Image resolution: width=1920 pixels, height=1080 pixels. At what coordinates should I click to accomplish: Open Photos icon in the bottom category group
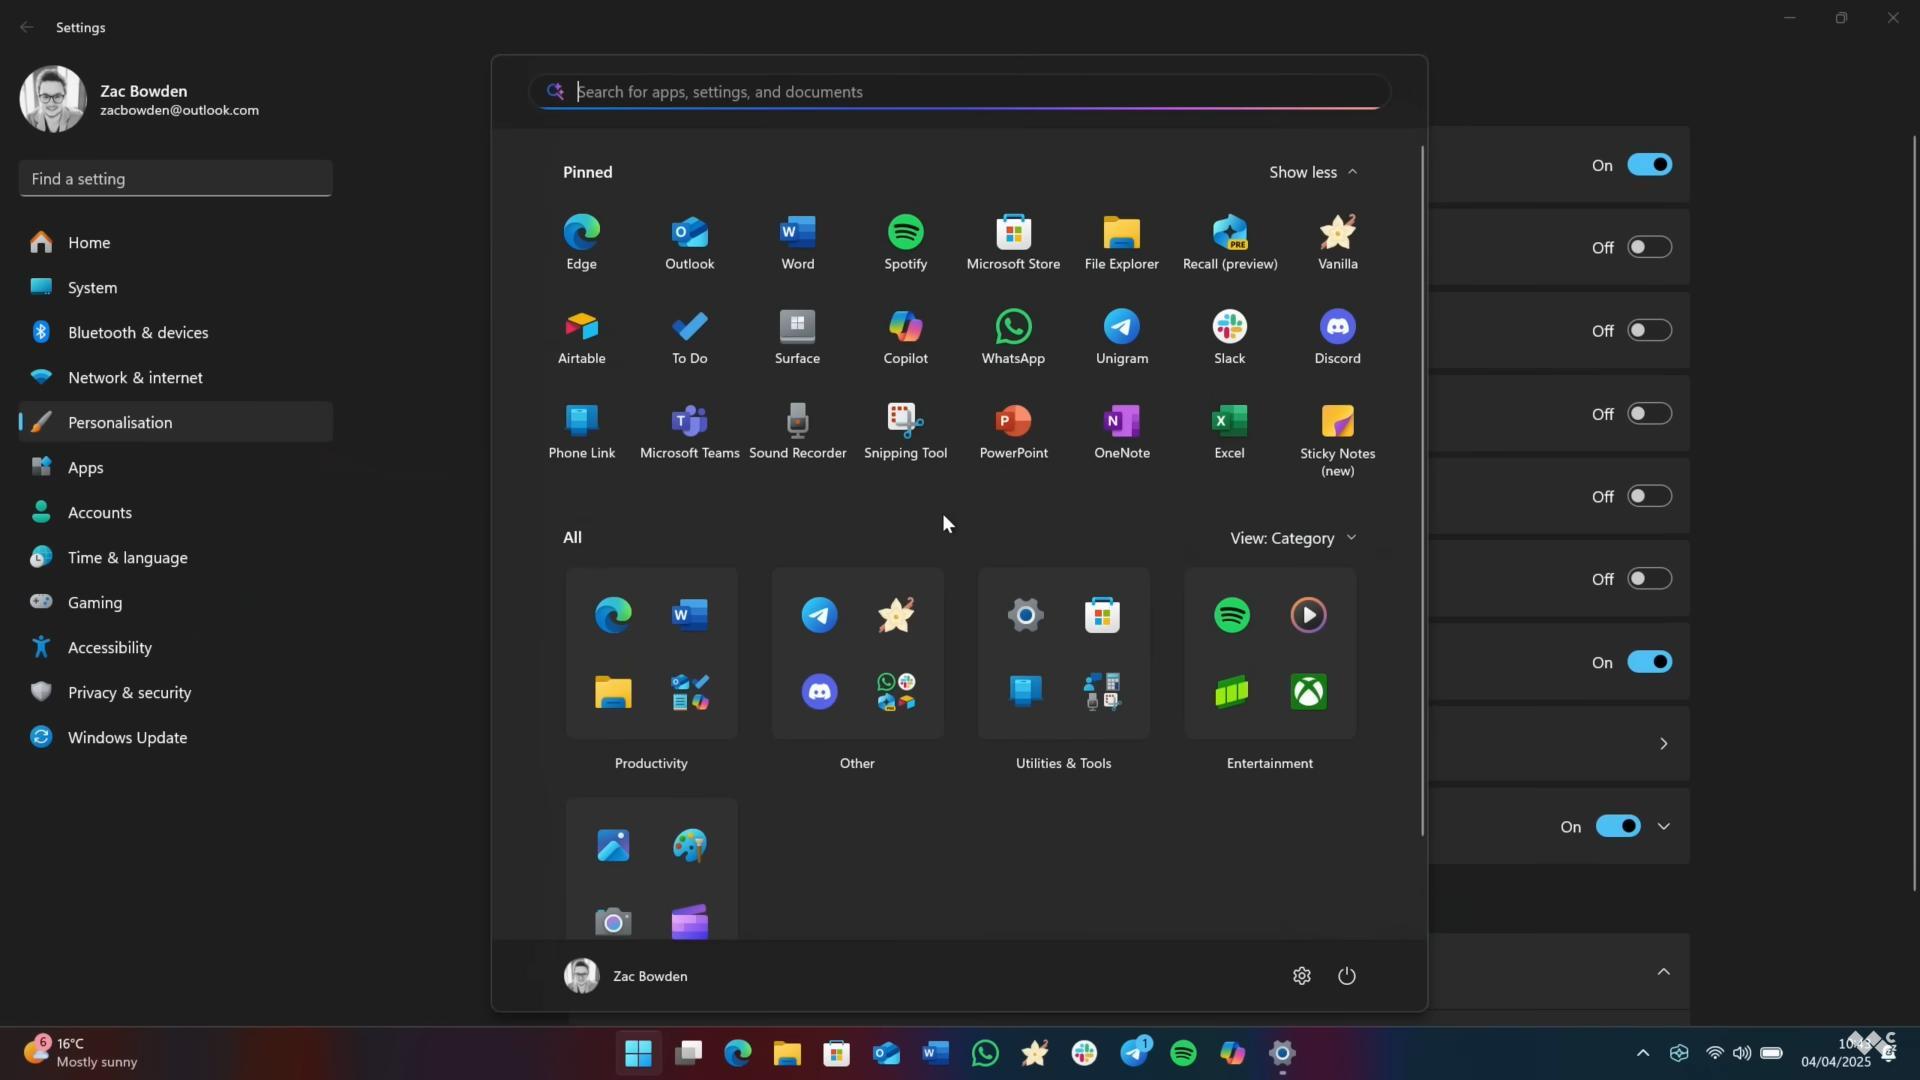[613, 845]
